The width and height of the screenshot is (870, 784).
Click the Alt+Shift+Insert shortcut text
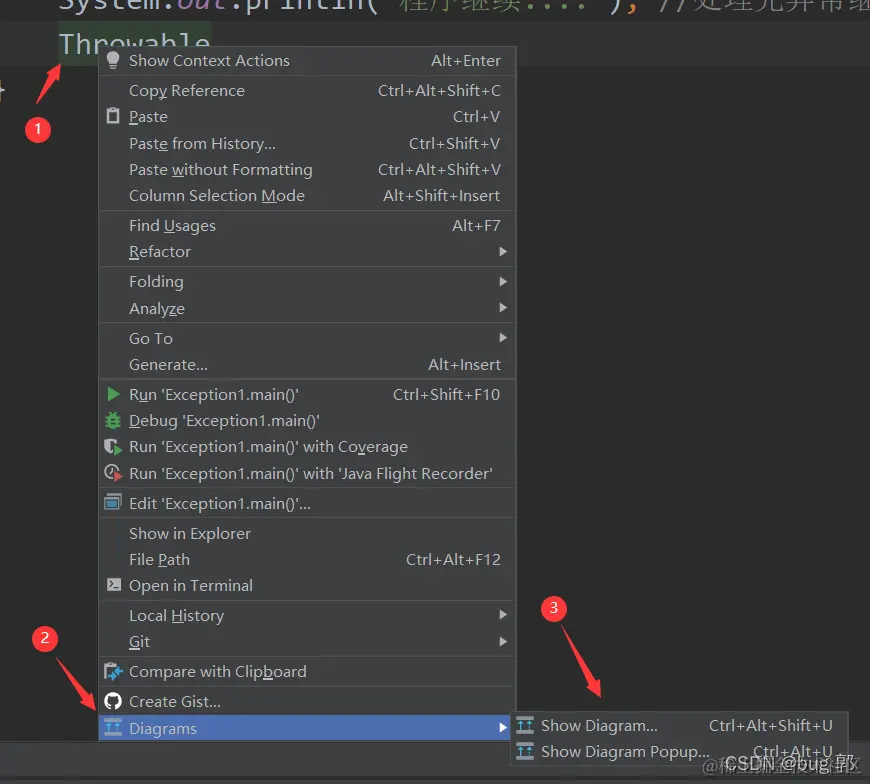tap(442, 195)
